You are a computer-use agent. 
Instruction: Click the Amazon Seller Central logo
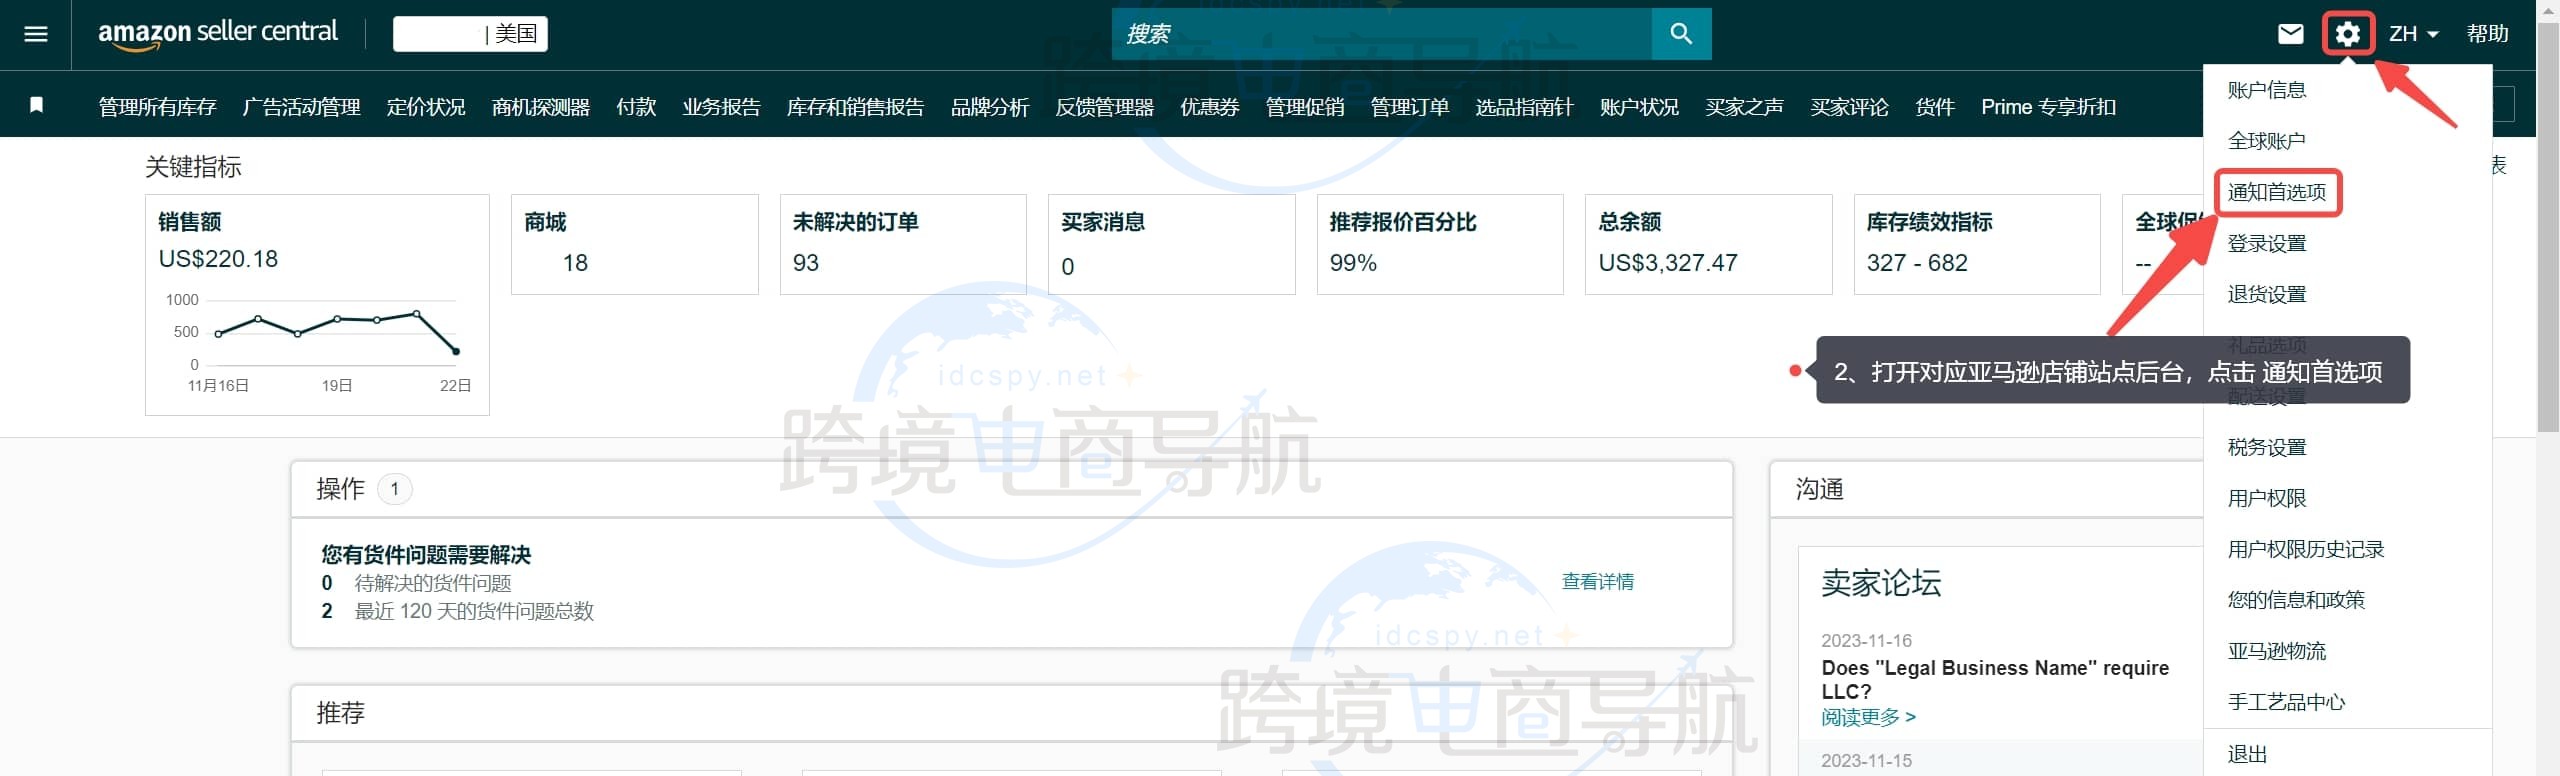pos(218,33)
